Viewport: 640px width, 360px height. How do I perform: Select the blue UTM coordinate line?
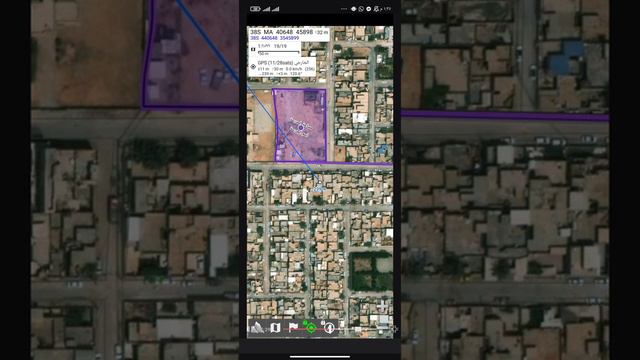(274, 38)
